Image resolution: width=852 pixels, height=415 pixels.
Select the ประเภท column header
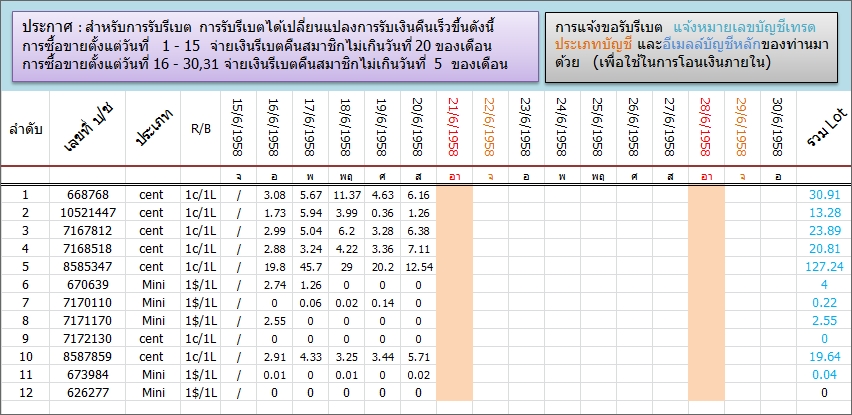click(154, 127)
